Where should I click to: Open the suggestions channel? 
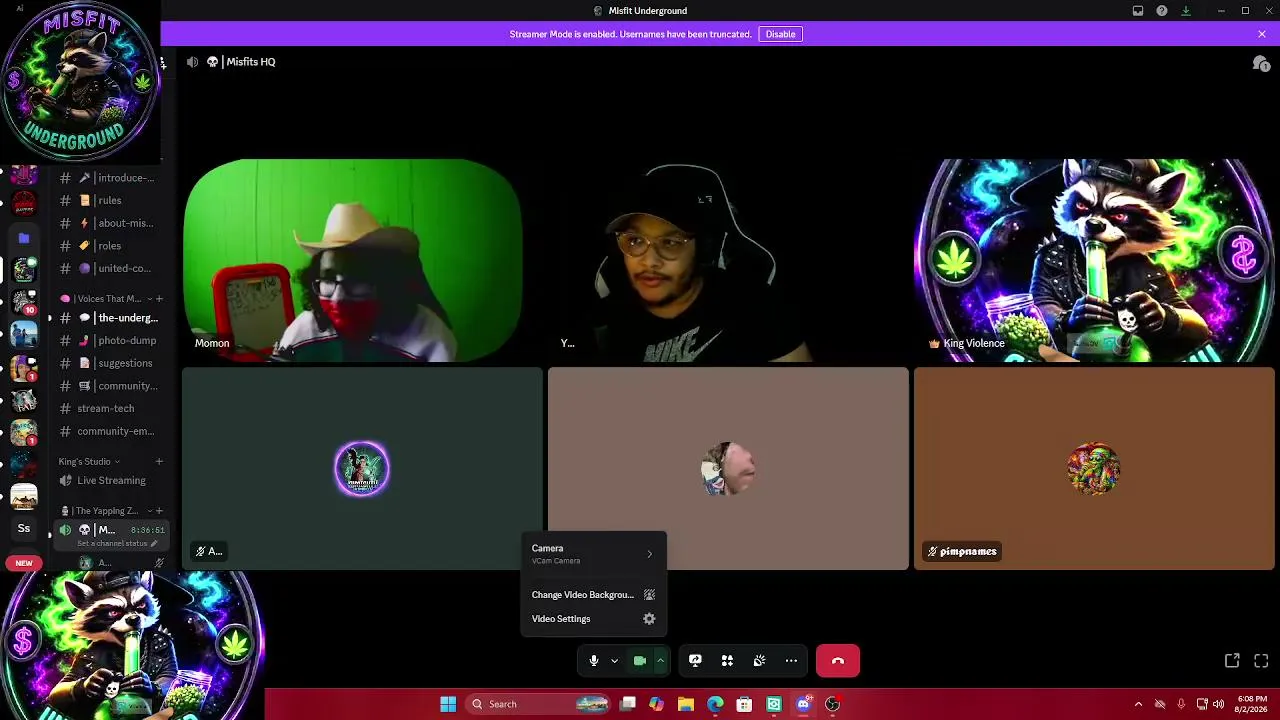pyautogui.click(x=110, y=363)
